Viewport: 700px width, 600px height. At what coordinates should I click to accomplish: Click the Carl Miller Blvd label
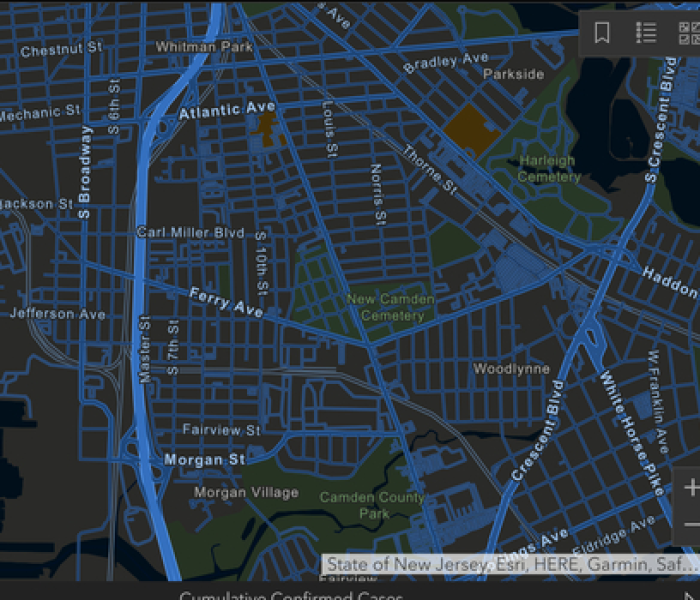click(x=191, y=233)
